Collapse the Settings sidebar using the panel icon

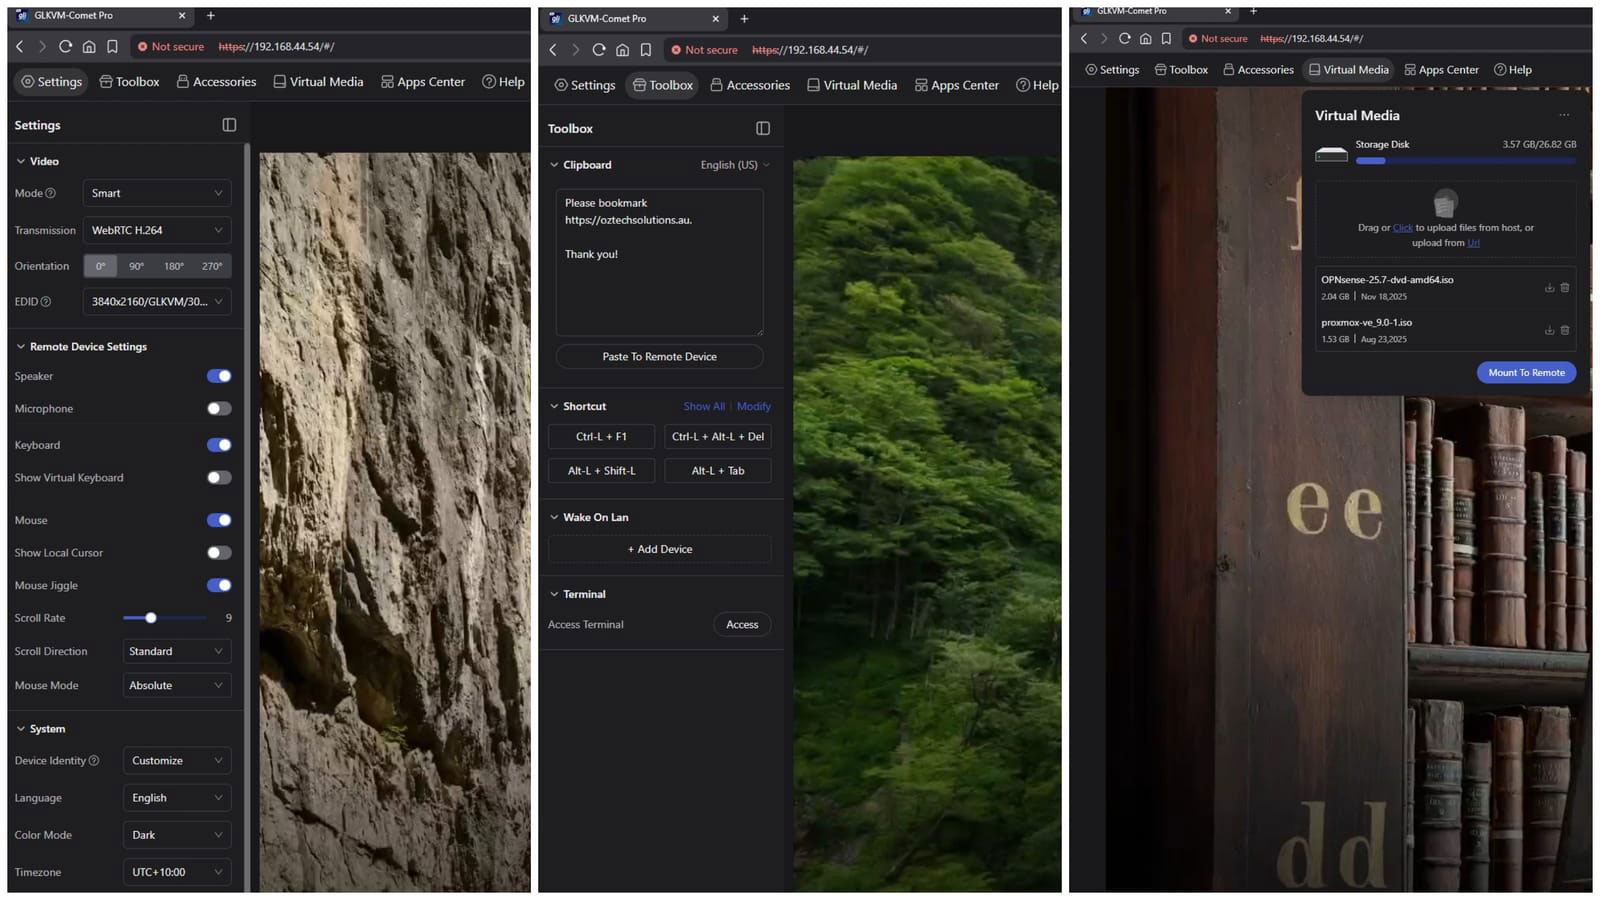pos(229,125)
